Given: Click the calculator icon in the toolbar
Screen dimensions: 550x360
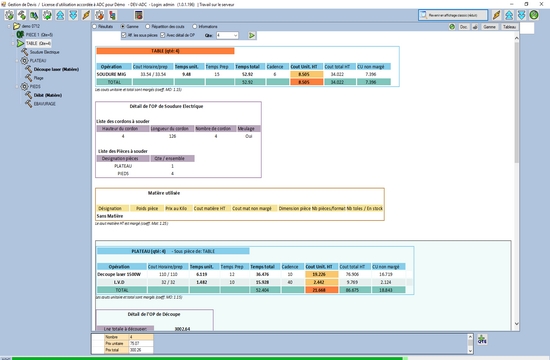Looking at the screenshot, I should tap(139, 15).
